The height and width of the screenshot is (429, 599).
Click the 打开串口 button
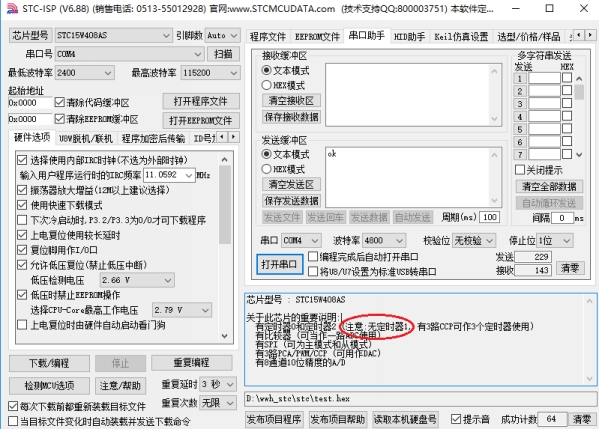[x=279, y=264]
